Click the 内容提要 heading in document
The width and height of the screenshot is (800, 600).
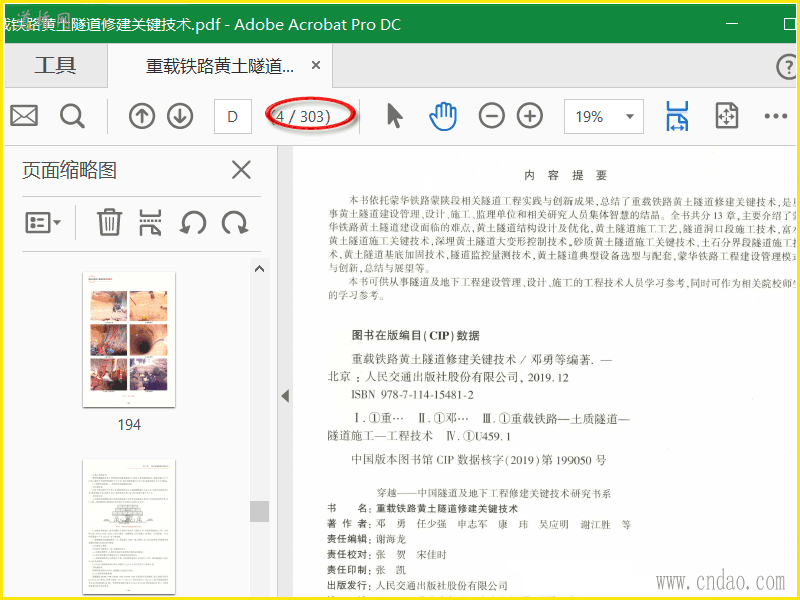click(565, 176)
